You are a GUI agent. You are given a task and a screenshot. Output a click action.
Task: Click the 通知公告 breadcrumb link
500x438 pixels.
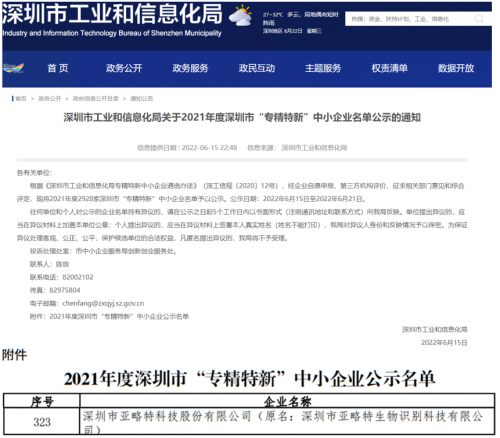click(x=141, y=98)
